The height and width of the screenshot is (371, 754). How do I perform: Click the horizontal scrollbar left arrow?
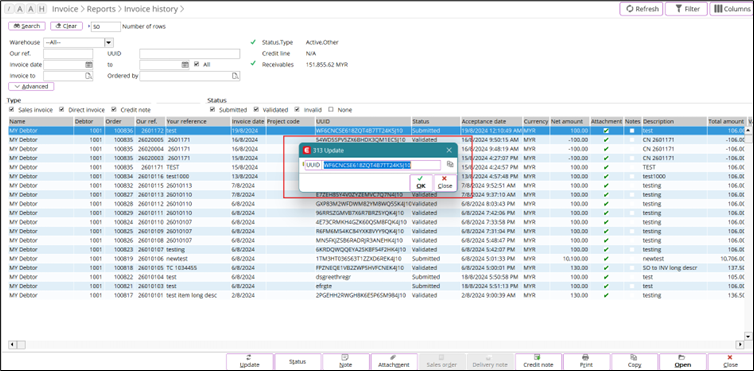(12, 345)
